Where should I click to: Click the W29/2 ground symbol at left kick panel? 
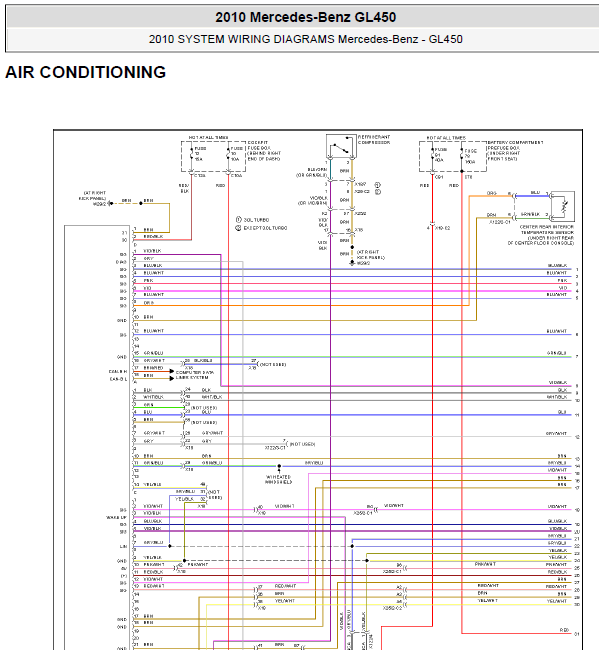111,203
